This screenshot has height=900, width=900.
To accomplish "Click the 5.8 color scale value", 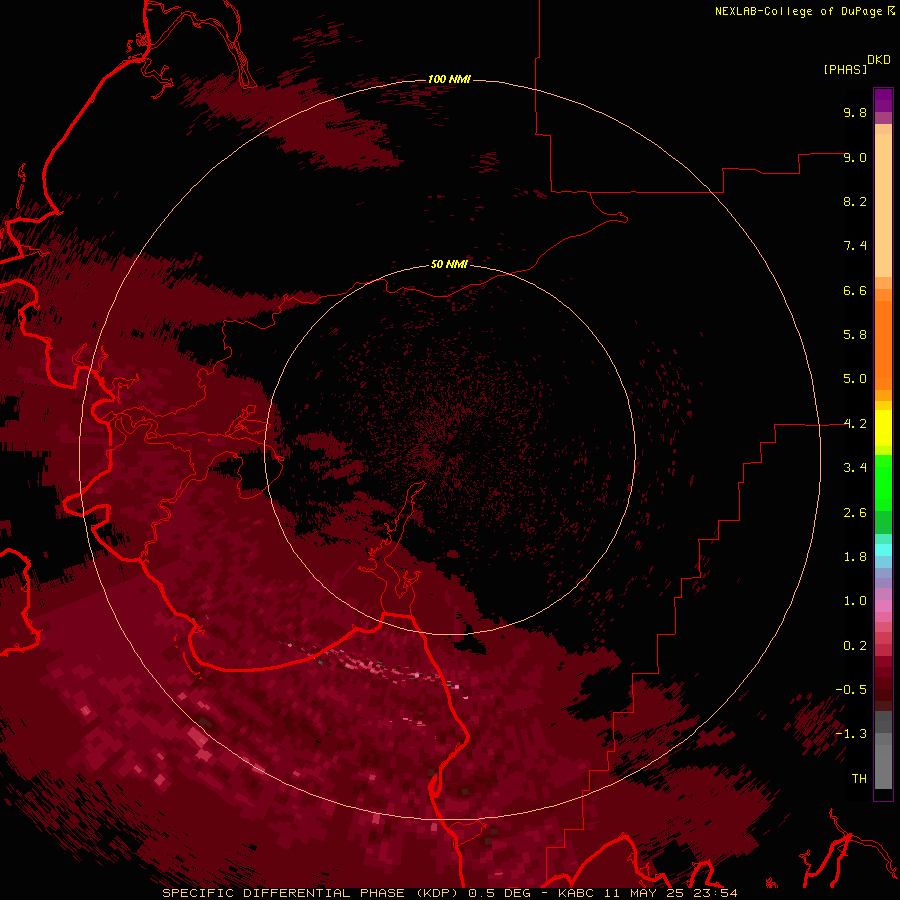I will 855,335.
